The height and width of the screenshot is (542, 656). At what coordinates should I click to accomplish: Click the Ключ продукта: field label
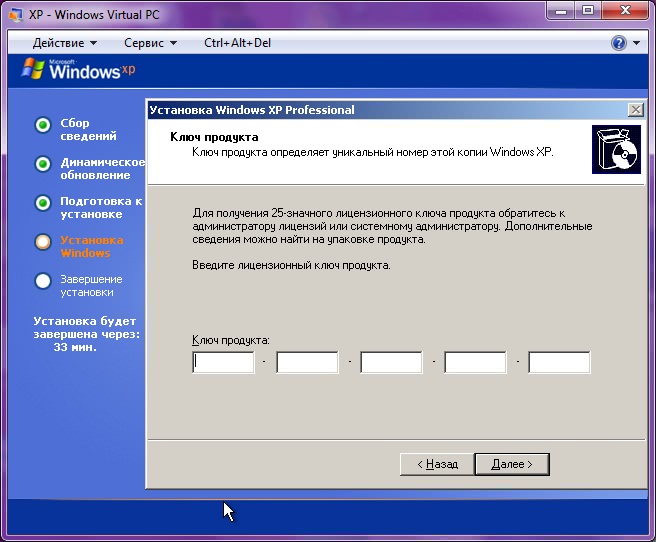231,340
